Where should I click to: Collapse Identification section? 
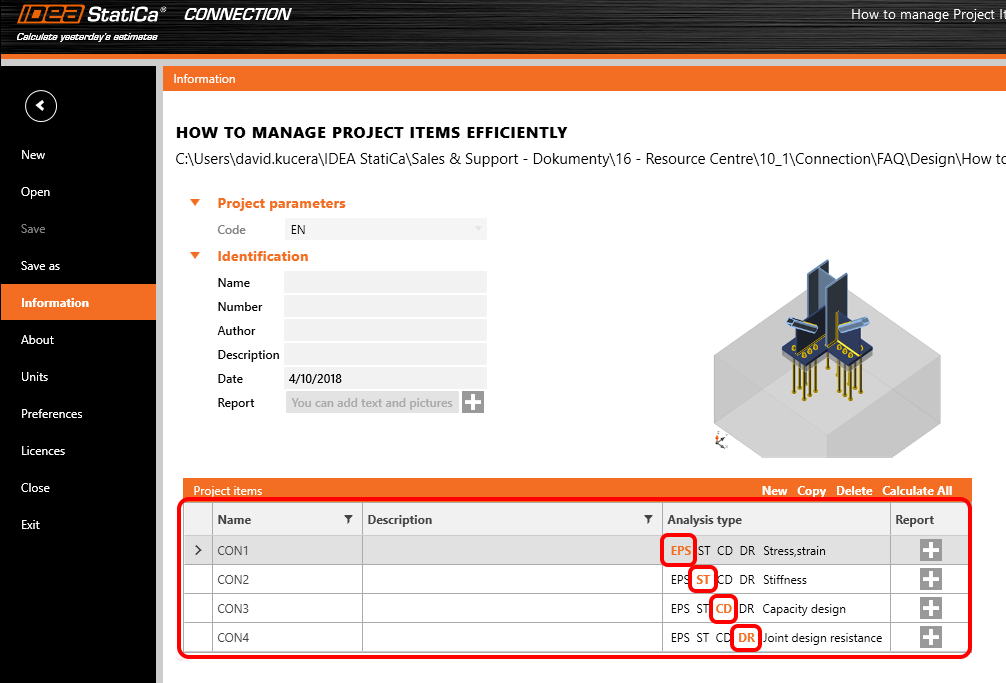196,256
